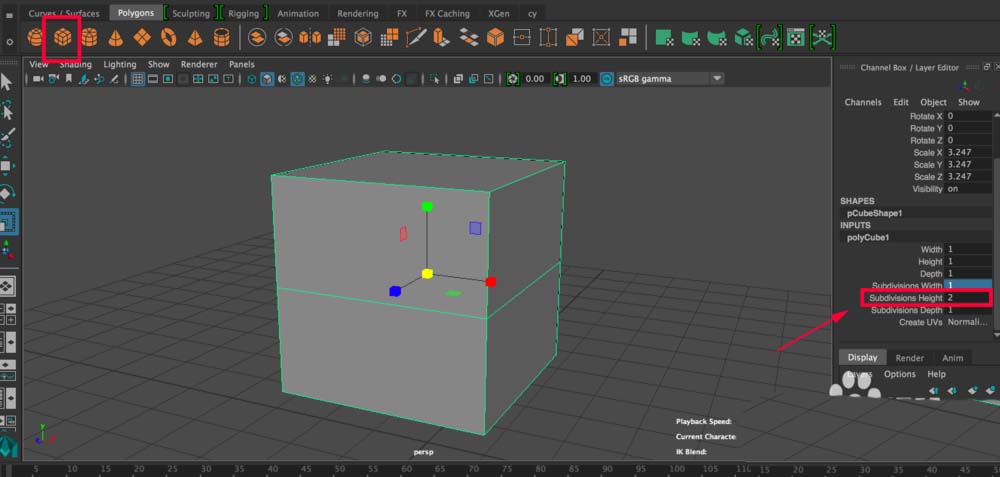Viewport: 1000px width, 477px height.
Task: Click the Bridge shelf icon
Action: [469, 38]
